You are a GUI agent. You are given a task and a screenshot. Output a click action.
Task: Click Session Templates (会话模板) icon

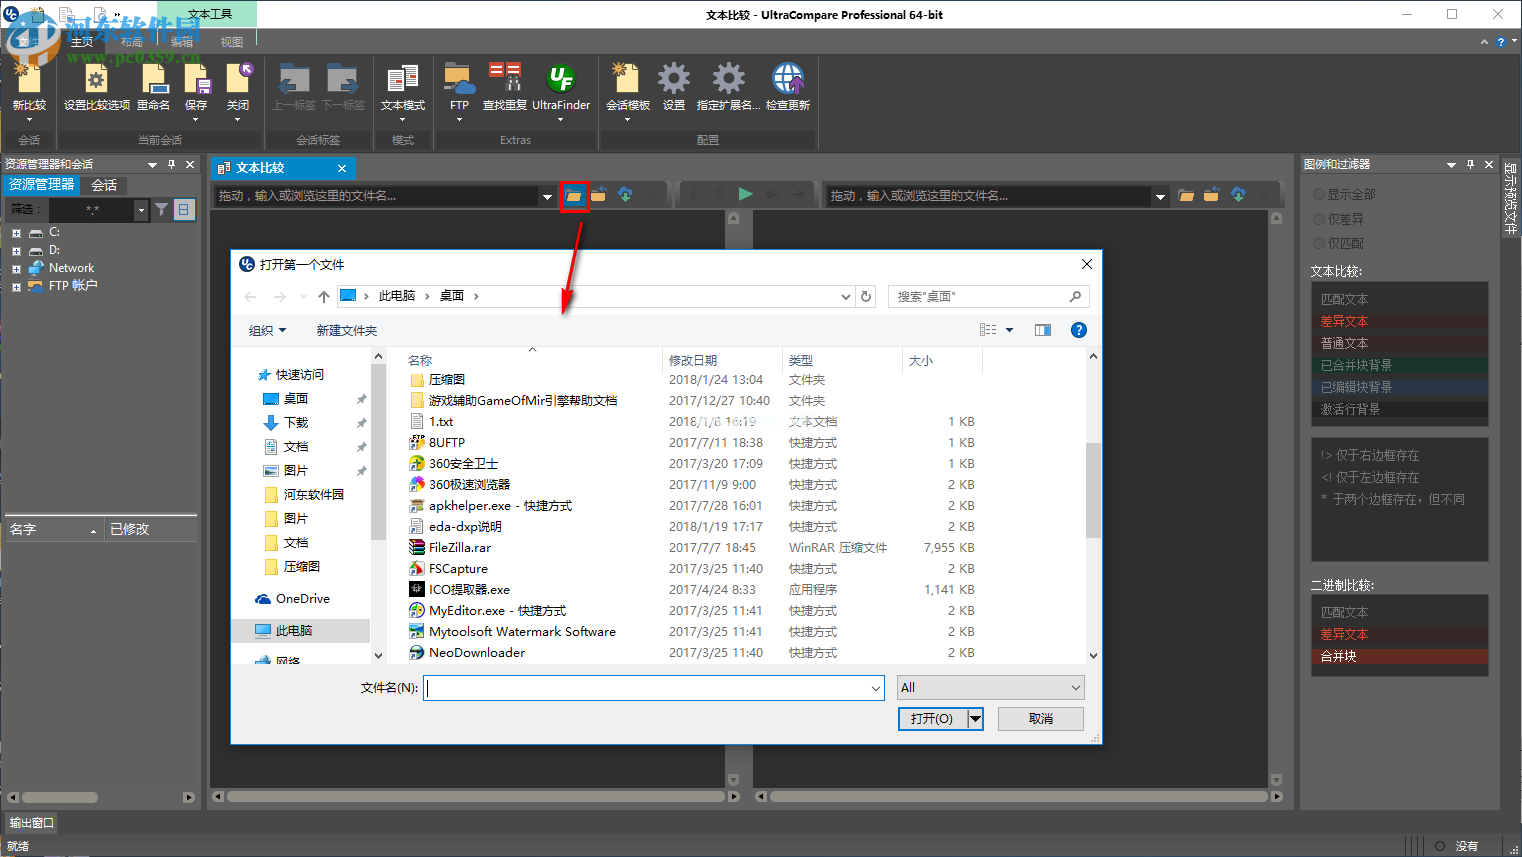click(627, 80)
